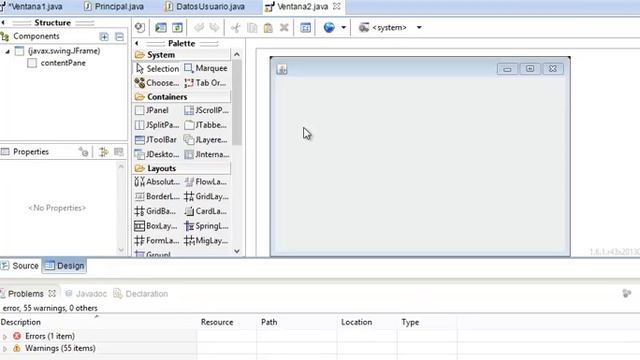Open the Javadoc tab

(x=86, y=293)
